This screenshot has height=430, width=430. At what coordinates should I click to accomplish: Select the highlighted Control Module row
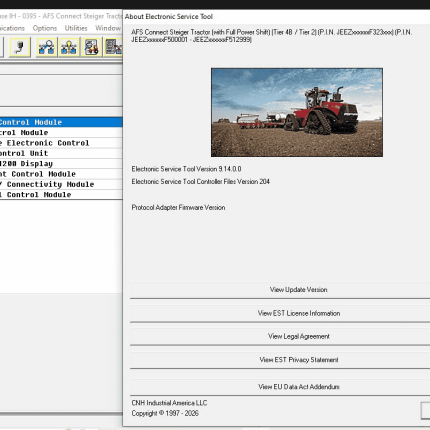(x=61, y=122)
